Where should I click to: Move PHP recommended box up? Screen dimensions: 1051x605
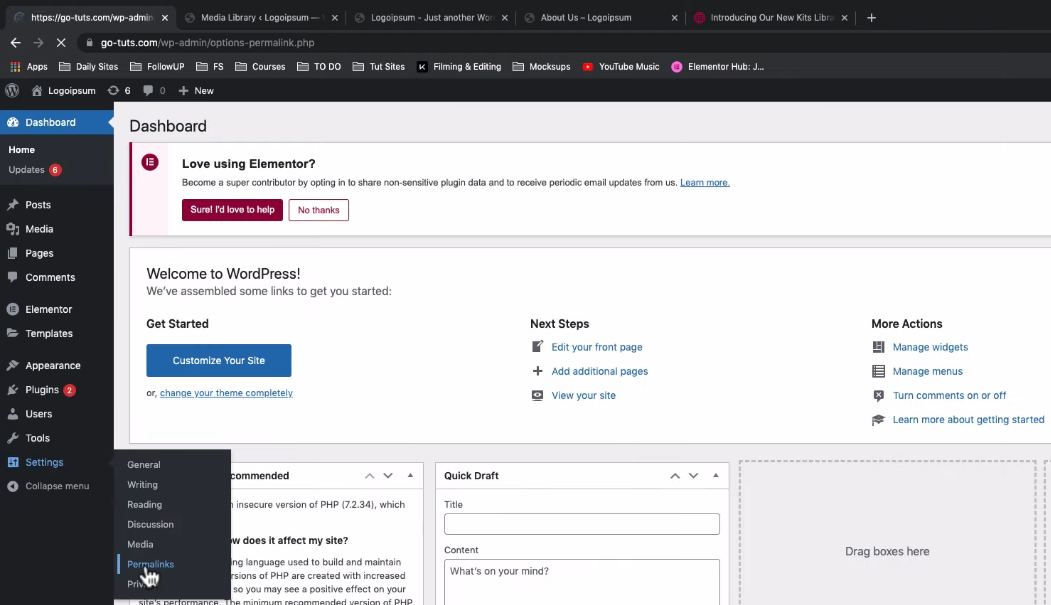coord(369,476)
